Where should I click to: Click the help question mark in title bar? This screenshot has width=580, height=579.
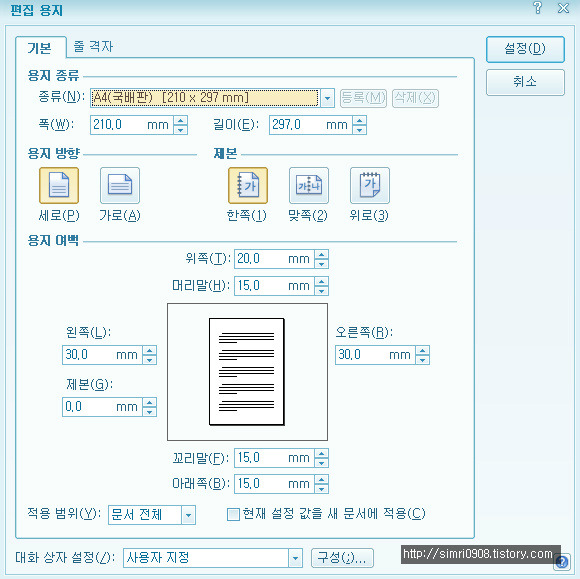click(538, 8)
